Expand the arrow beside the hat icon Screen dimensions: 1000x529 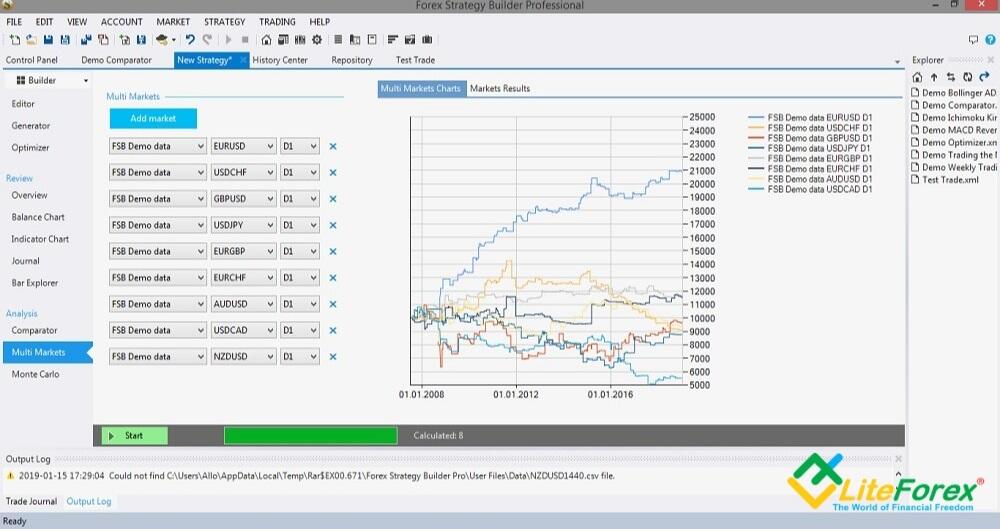pyautogui.click(x=173, y=40)
